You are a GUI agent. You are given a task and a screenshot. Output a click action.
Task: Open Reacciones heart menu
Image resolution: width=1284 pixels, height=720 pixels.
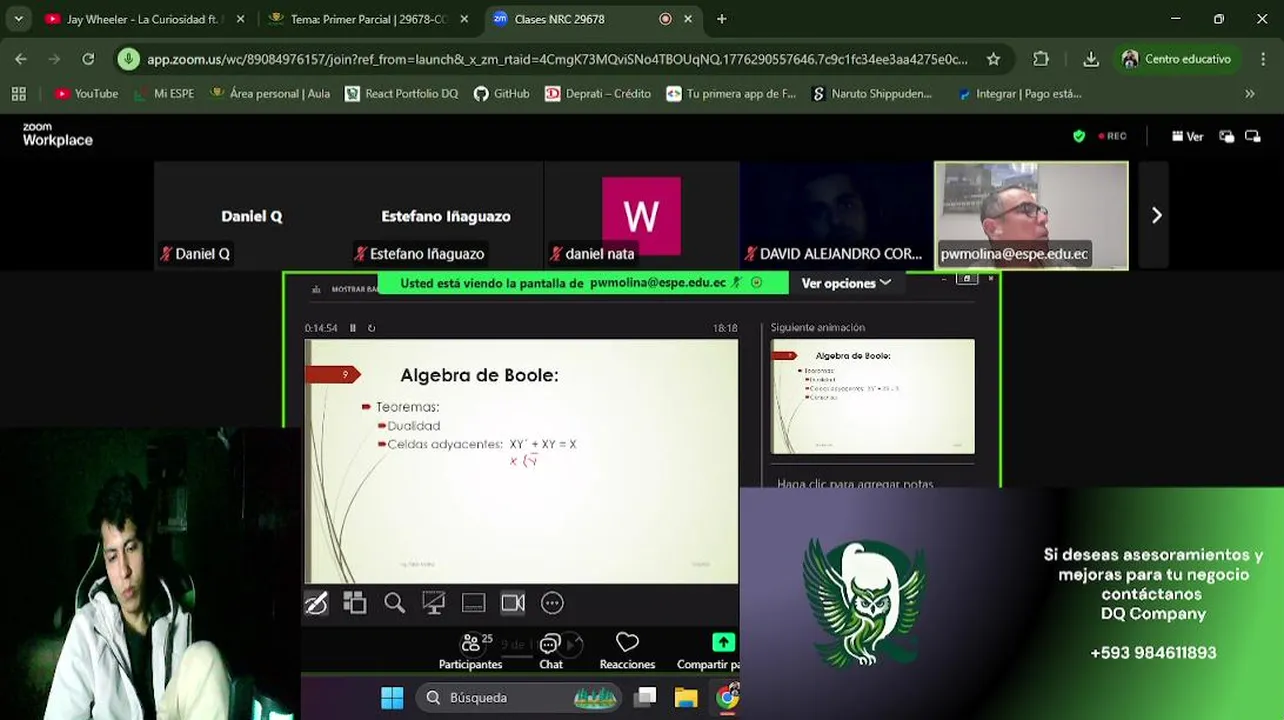click(x=627, y=651)
